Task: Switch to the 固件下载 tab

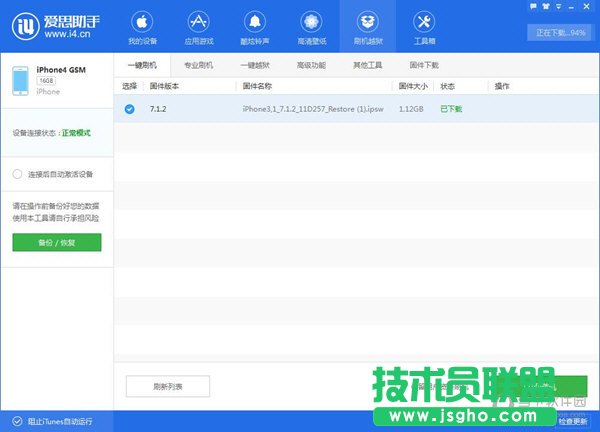Action: pos(424,65)
